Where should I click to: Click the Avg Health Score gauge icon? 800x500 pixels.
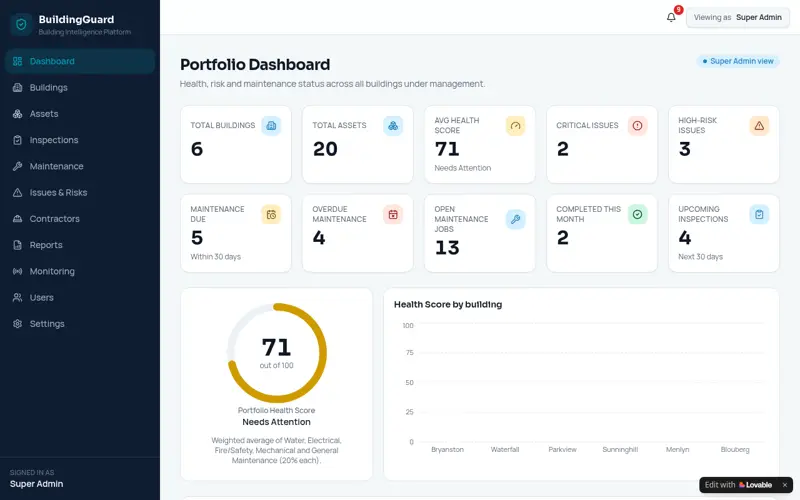(515, 126)
